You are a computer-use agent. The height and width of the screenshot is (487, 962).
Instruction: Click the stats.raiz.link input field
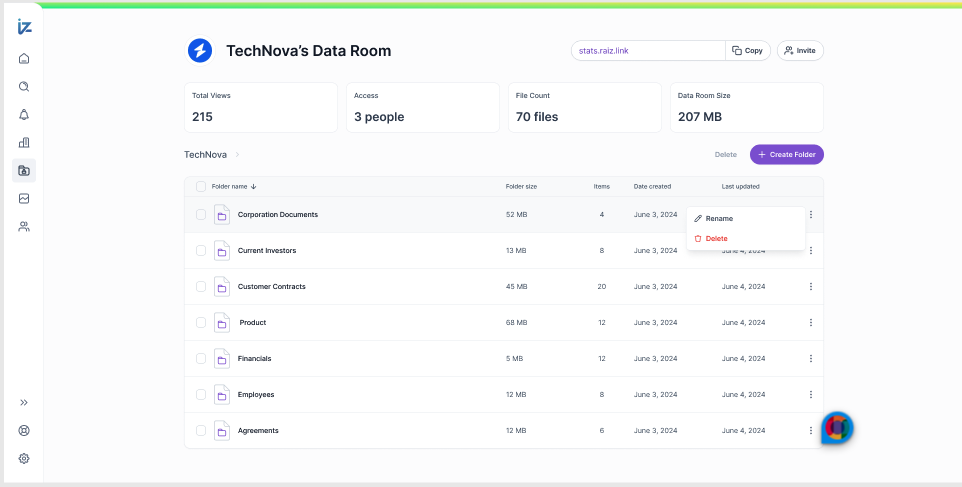click(x=647, y=50)
